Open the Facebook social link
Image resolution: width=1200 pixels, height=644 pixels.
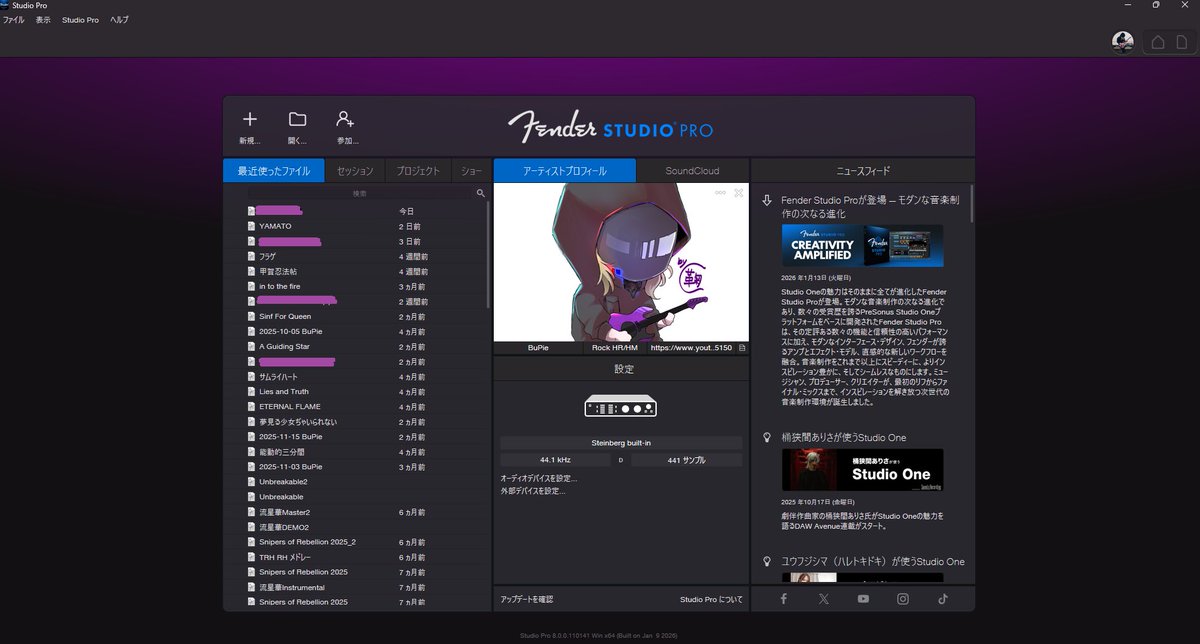pyautogui.click(x=783, y=599)
